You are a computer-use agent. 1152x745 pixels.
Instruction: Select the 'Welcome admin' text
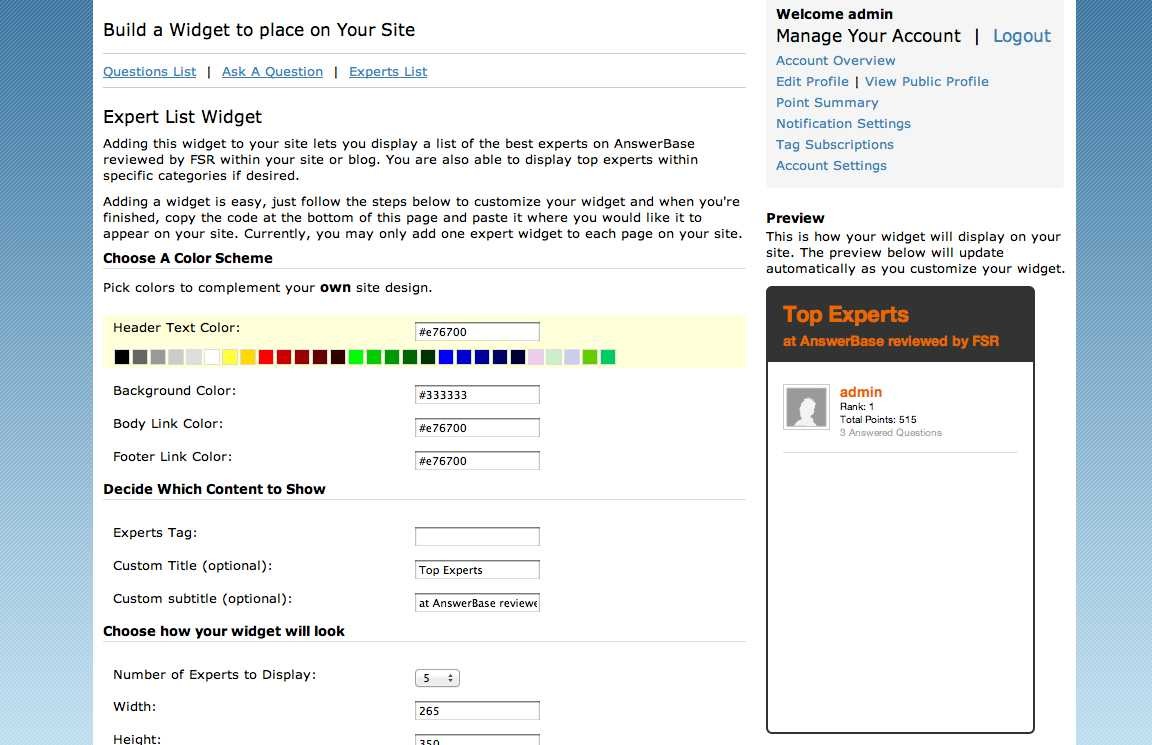835,14
